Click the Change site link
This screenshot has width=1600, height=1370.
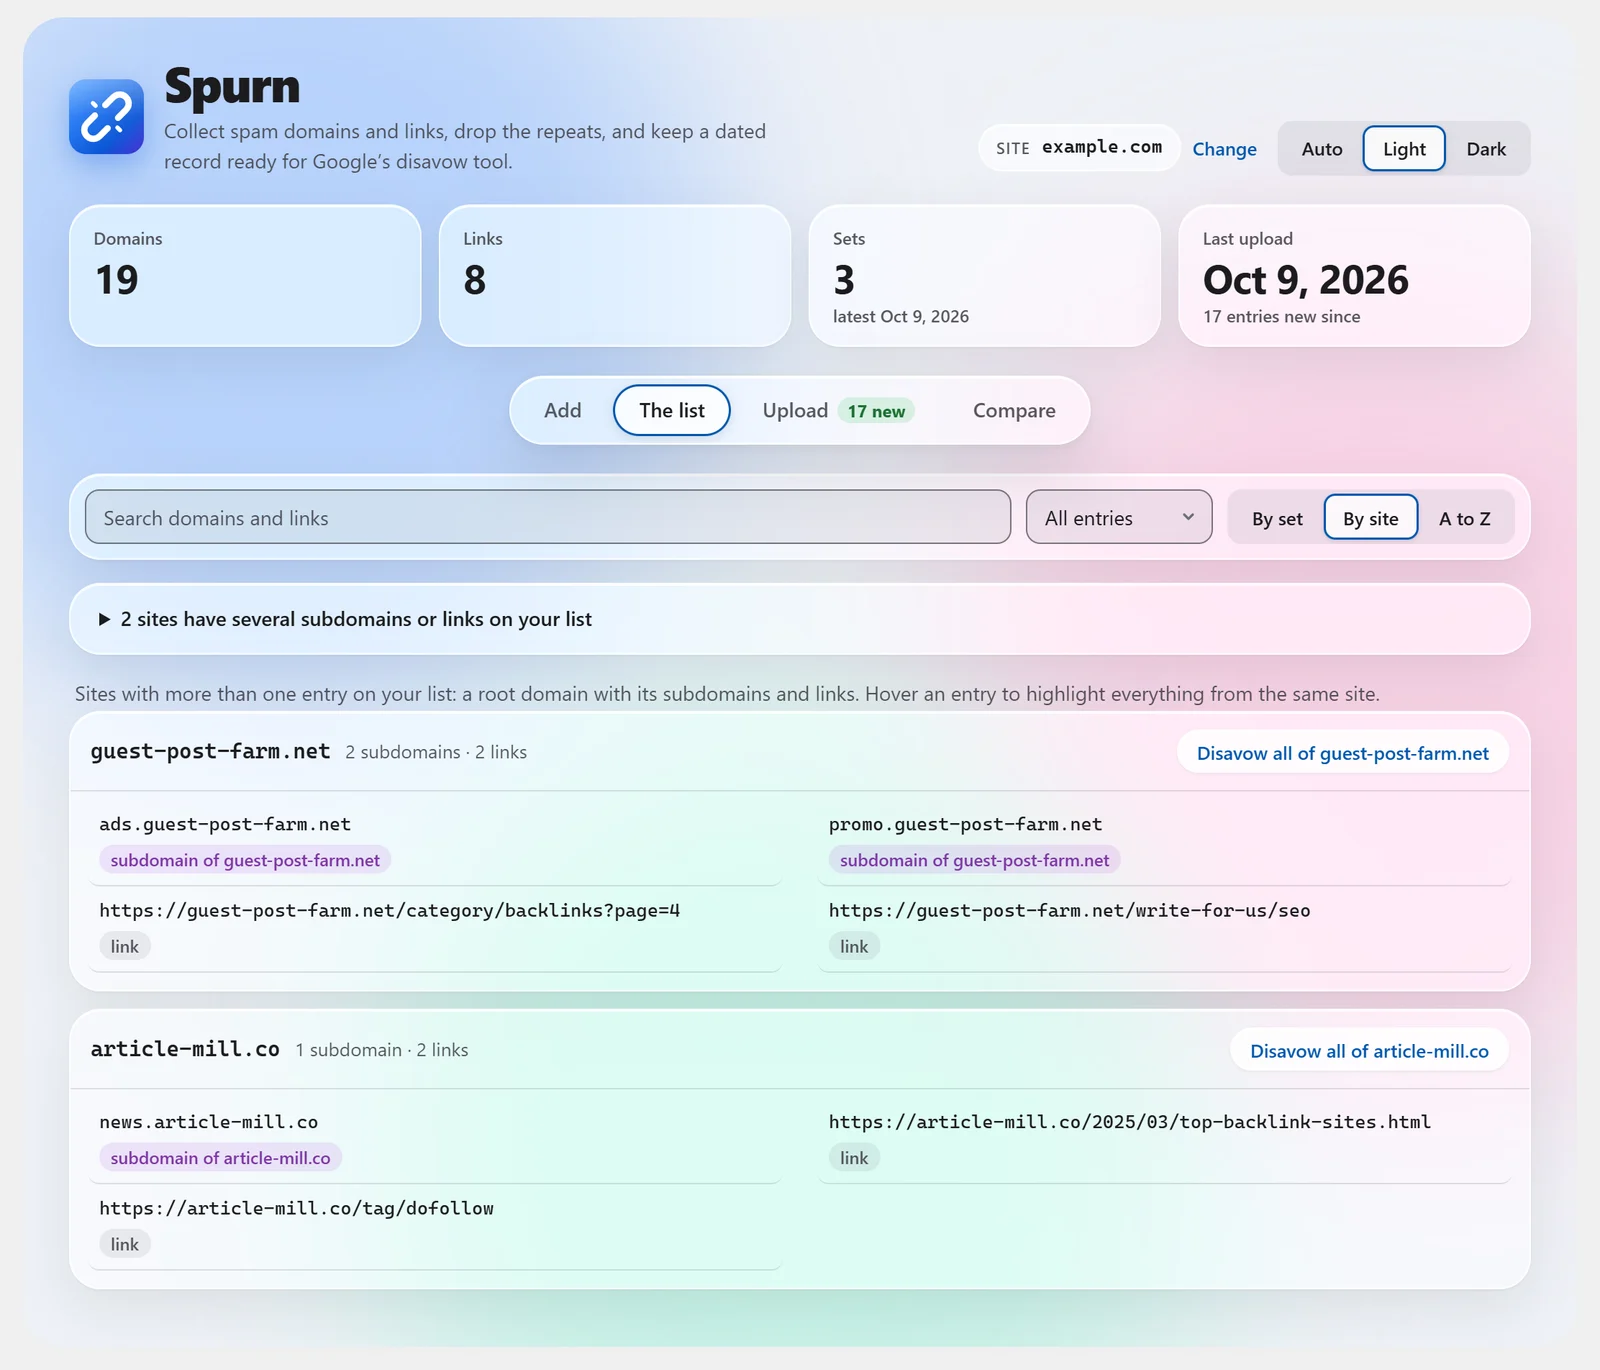pyautogui.click(x=1224, y=149)
